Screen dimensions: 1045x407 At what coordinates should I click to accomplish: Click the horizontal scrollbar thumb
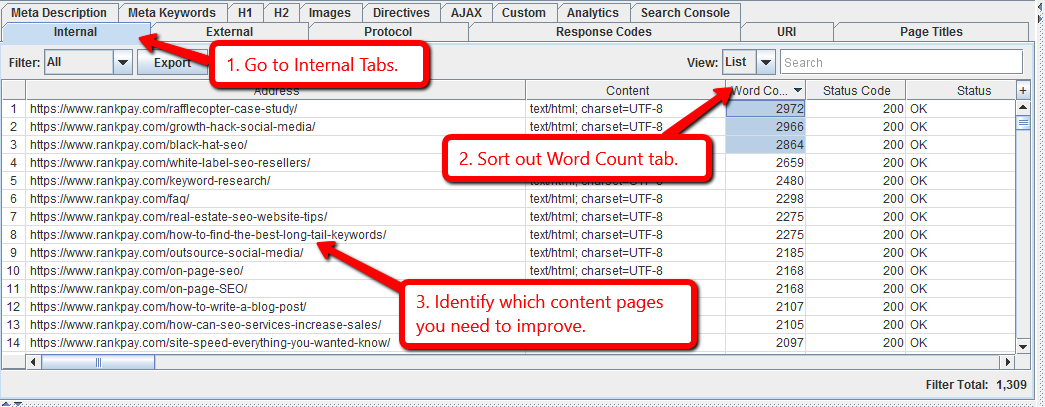98,362
